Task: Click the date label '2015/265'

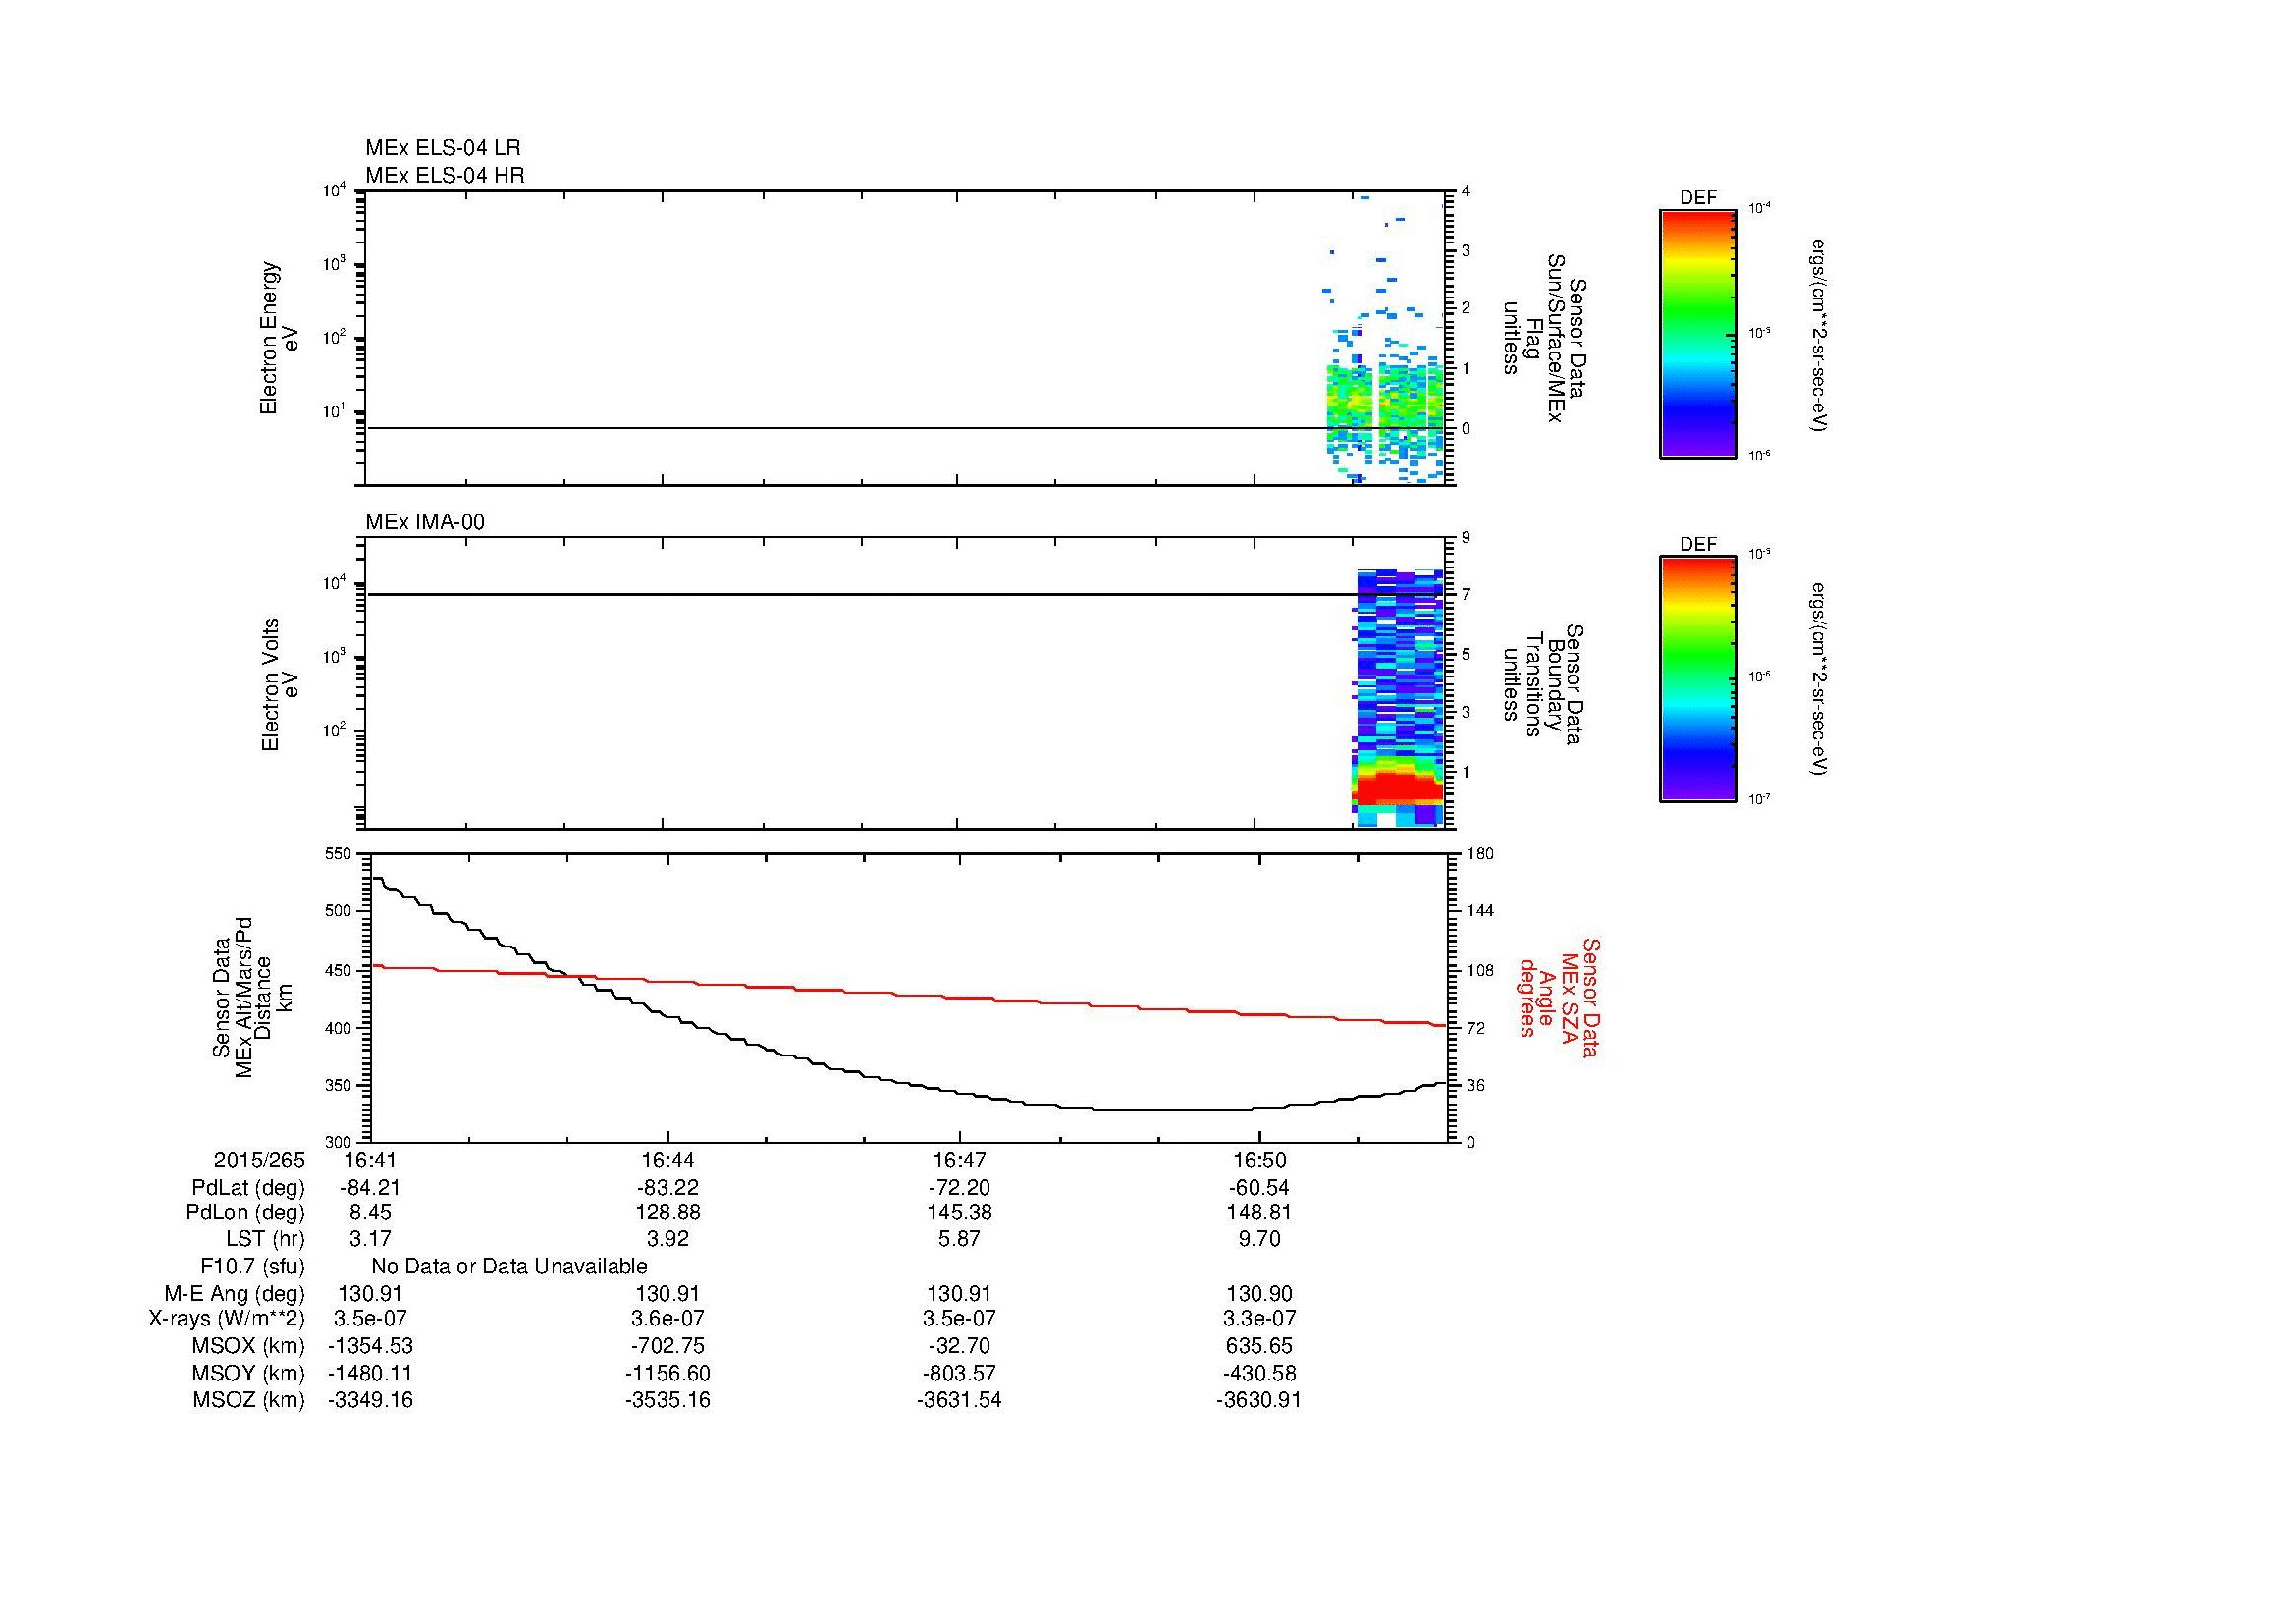Action: tap(259, 1161)
